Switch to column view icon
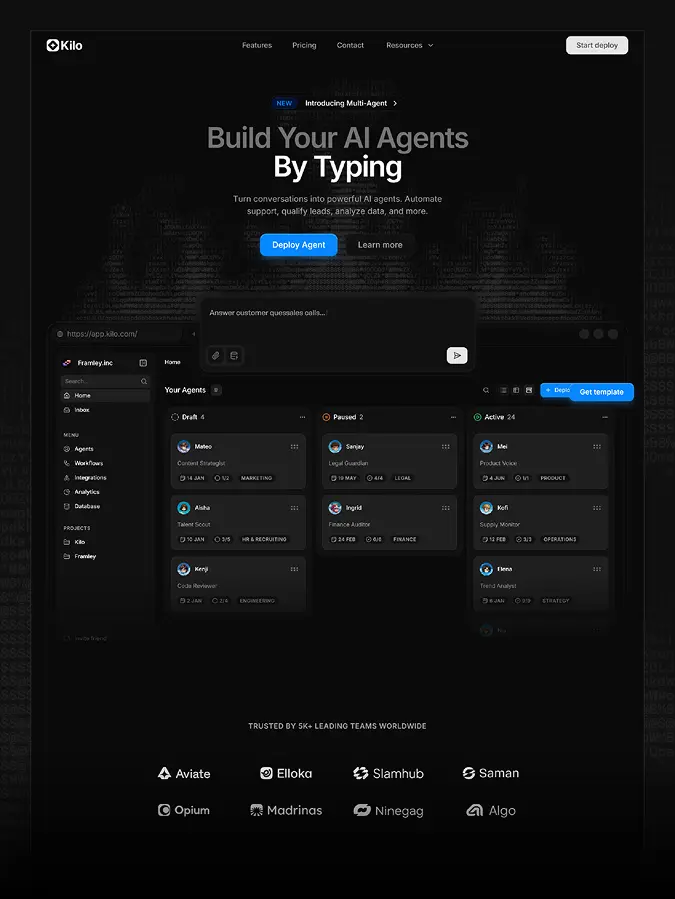The image size is (675, 899). [516, 390]
